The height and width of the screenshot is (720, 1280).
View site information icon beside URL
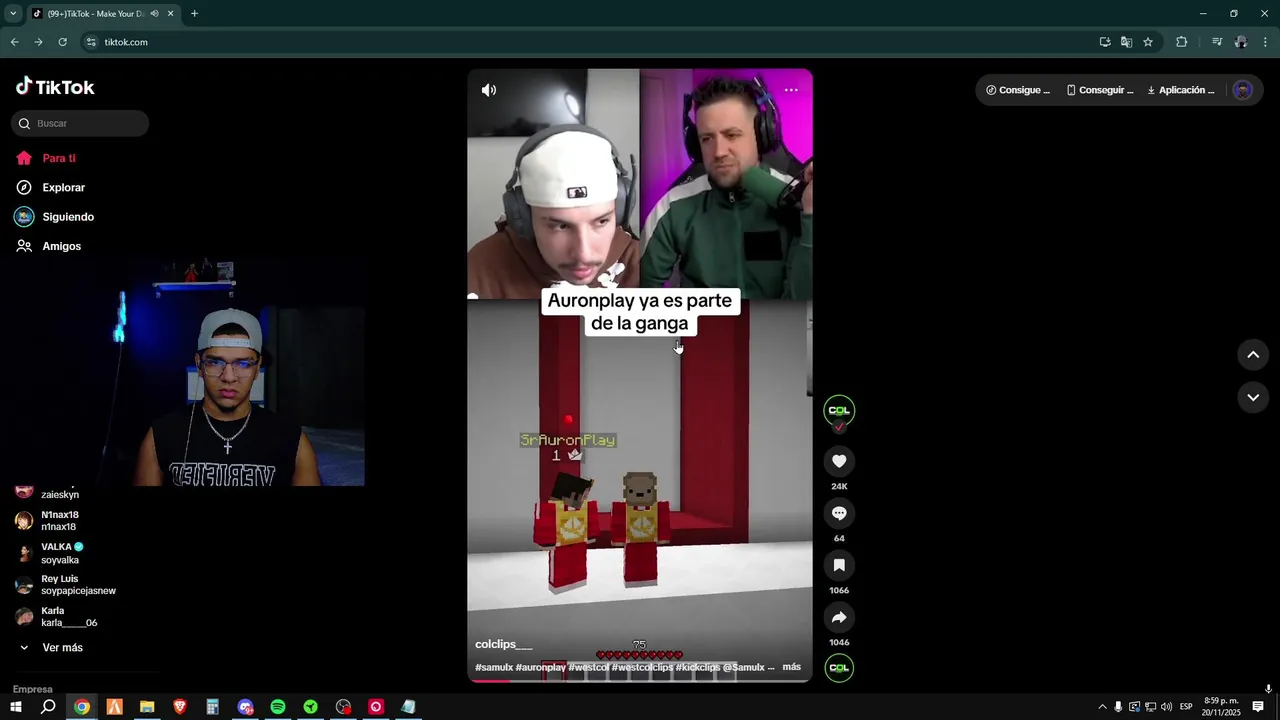[x=91, y=42]
